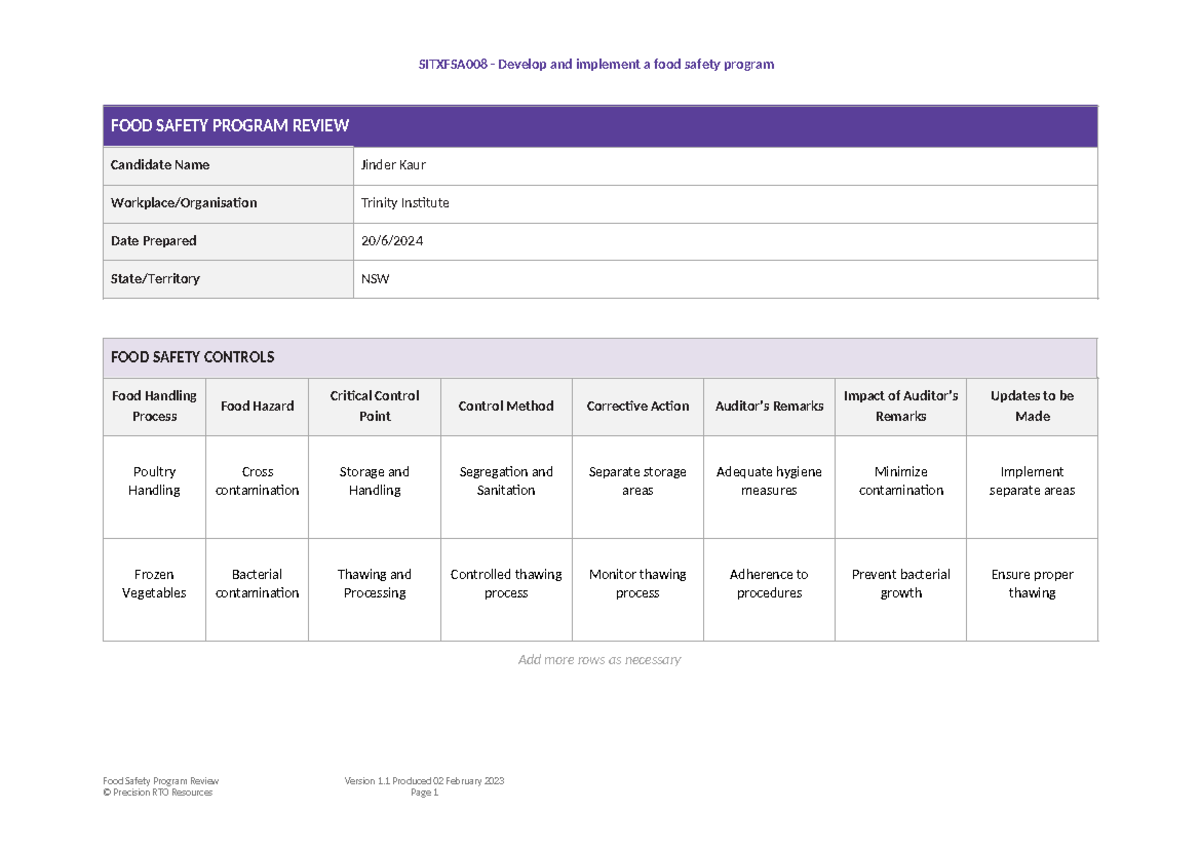
Task: Select the FOOD SAFETY PROGRAM REVIEW header
Action: coord(600,126)
